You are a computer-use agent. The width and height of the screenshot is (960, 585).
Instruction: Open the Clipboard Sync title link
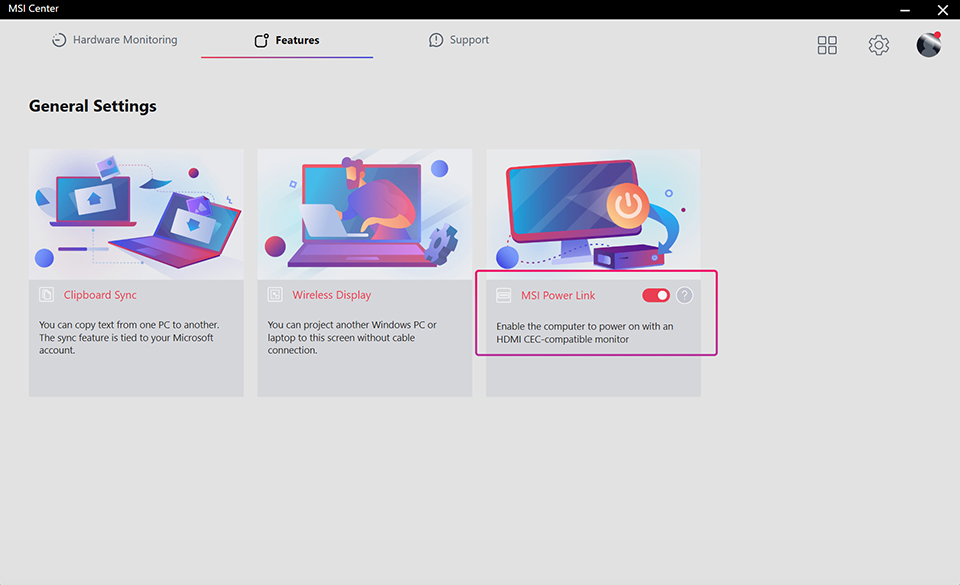pyautogui.click(x=100, y=295)
